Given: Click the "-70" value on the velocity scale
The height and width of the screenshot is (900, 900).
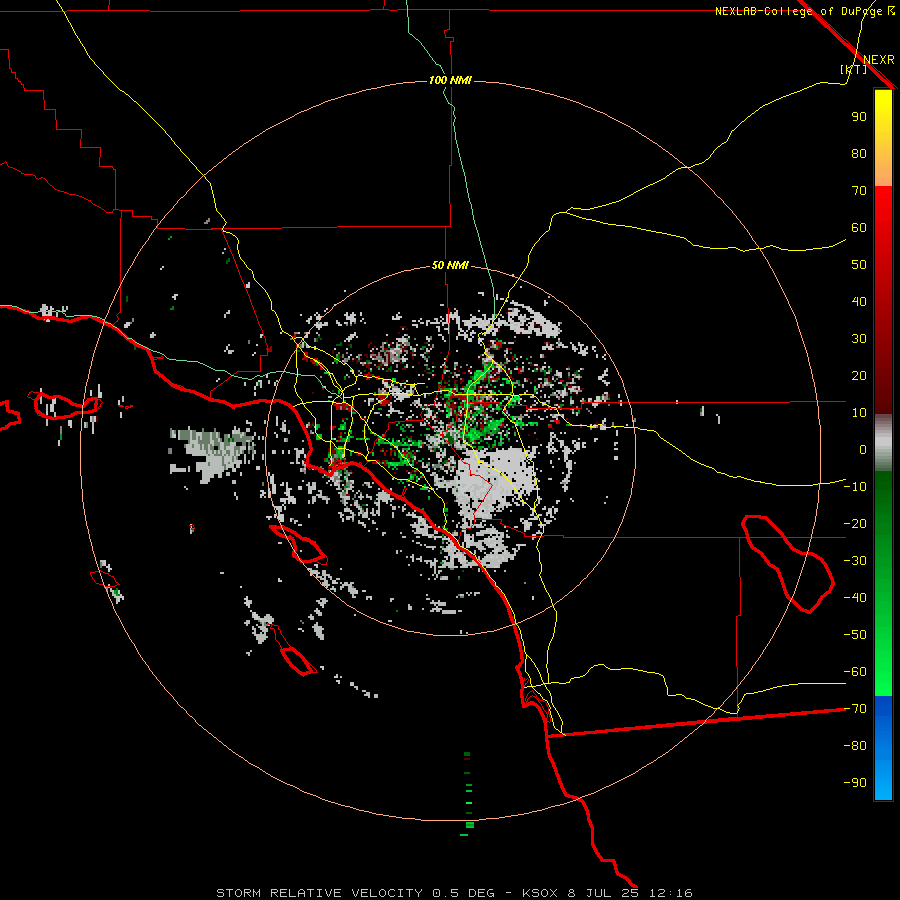Looking at the screenshot, I should (855, 708).
